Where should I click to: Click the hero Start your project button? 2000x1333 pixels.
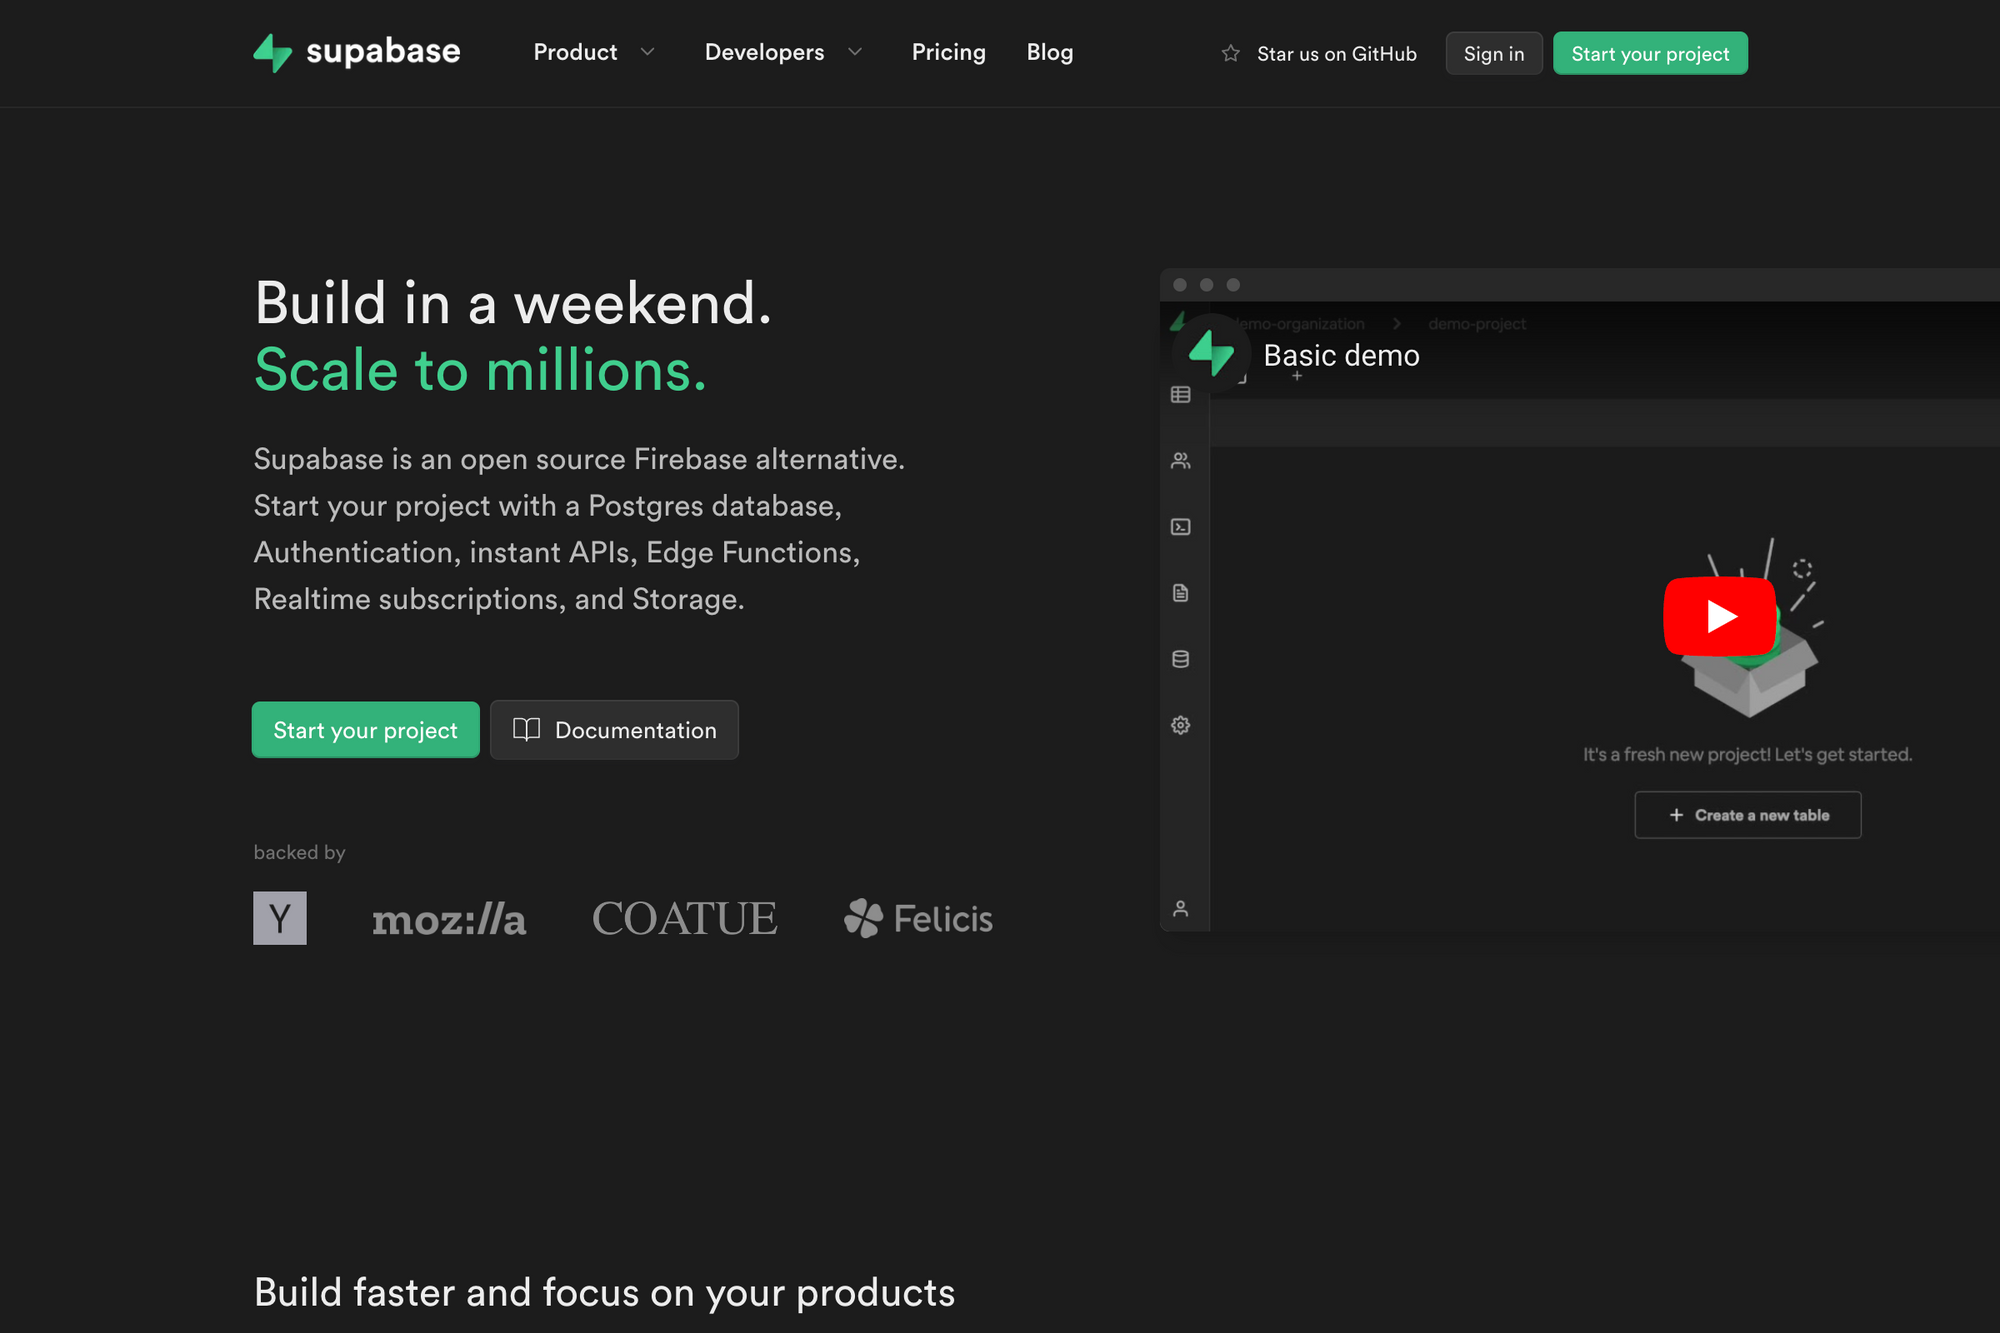click(x=366, y=730)
